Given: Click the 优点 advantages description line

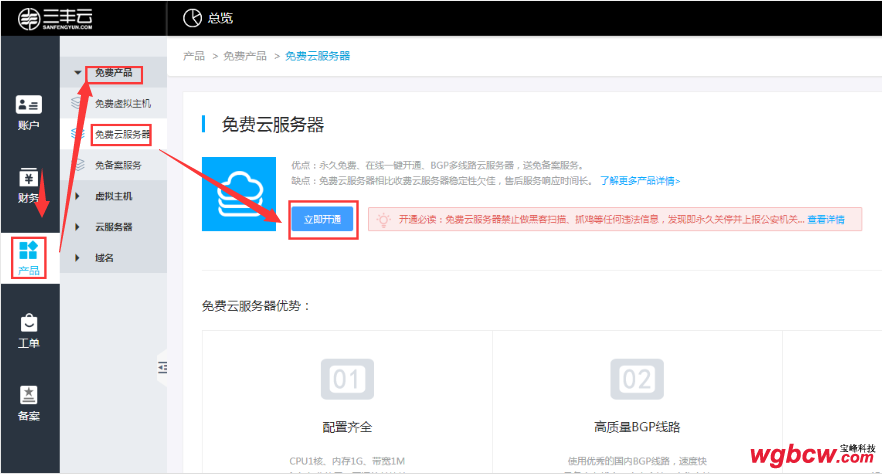Looking at the screenshot, I should [x=437, y=165].
